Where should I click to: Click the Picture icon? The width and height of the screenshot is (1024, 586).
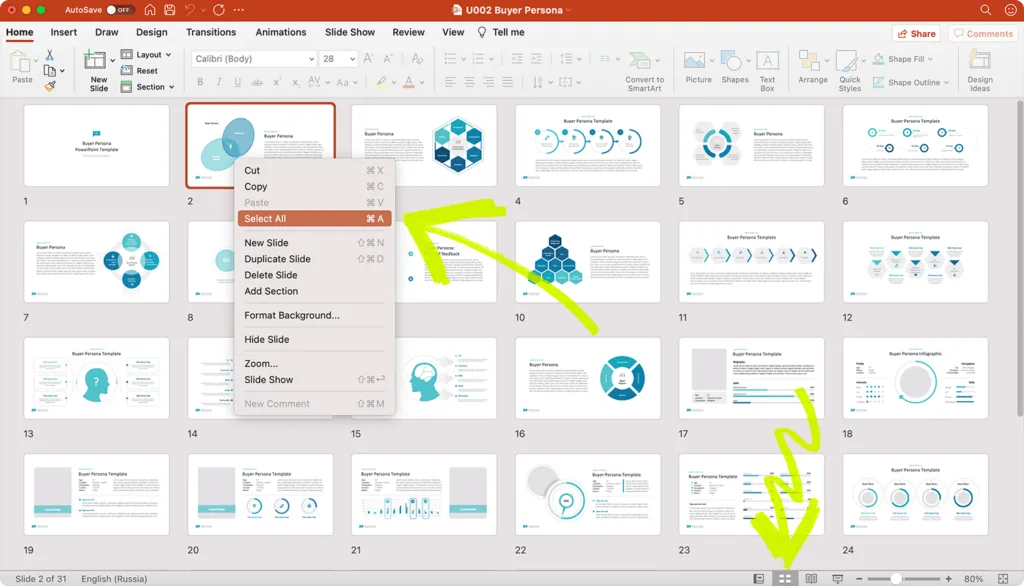click(x=694, y=61)
